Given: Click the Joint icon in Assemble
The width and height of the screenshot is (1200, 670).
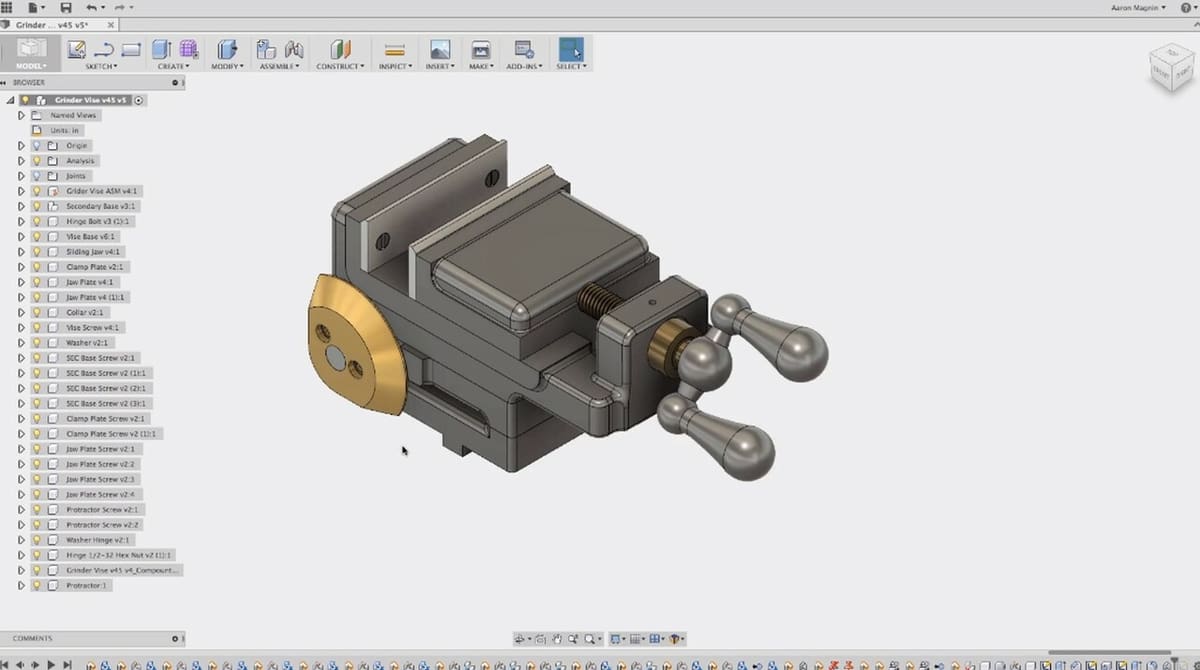Looking at the screenshot, I should pyautogui.click(x=294, y=49).
